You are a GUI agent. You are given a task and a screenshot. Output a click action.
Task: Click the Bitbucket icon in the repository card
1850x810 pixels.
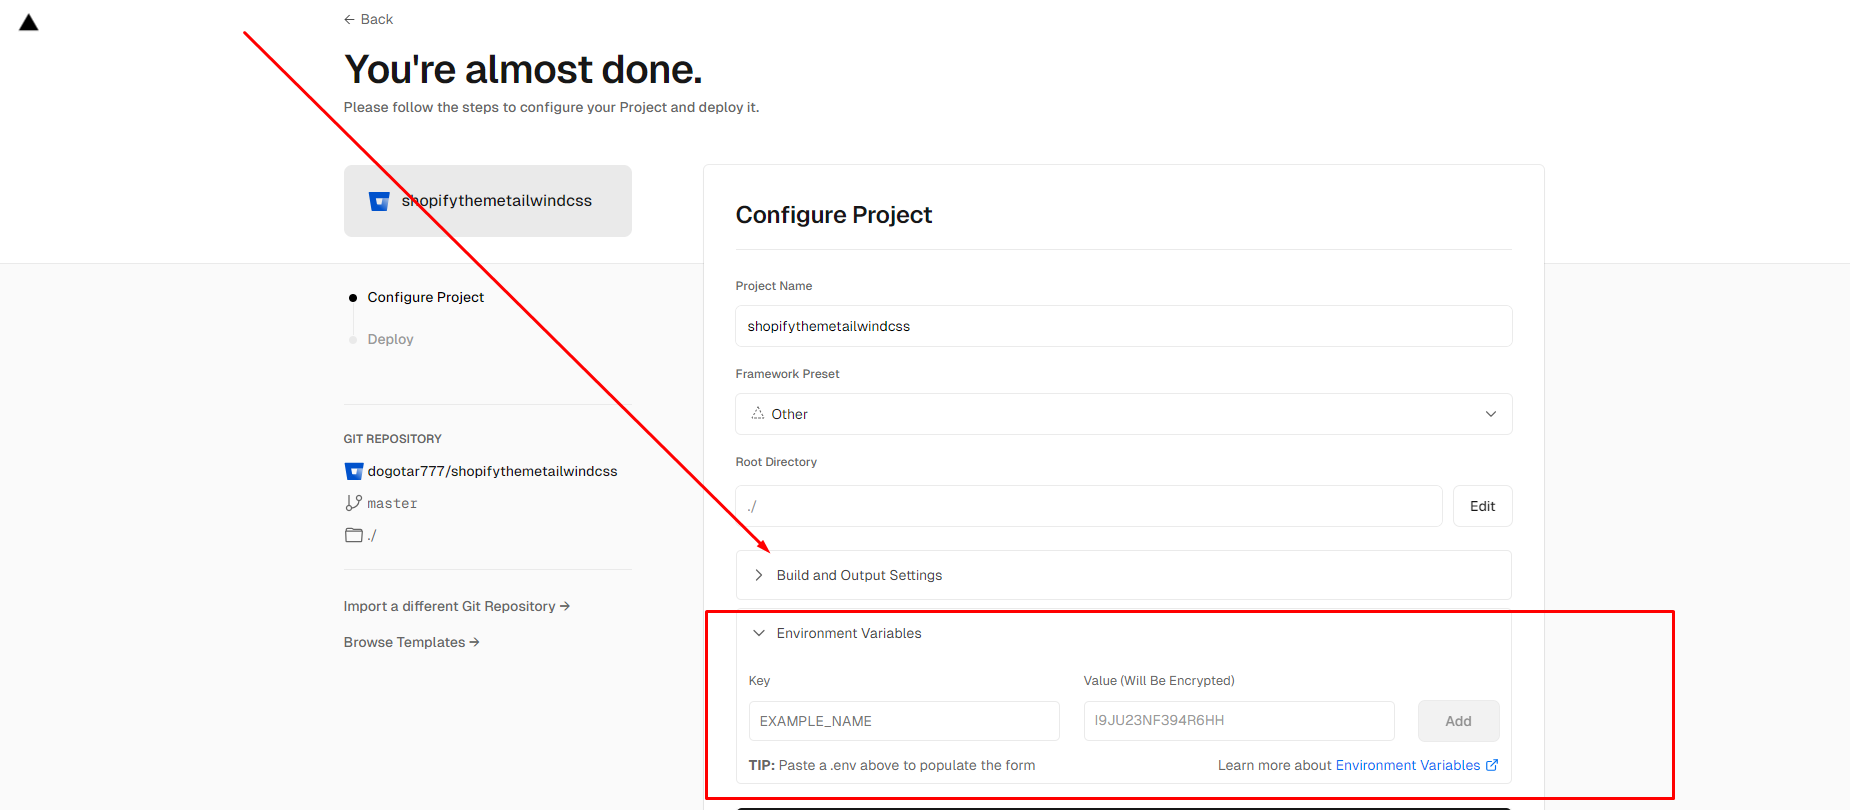pos(379,201)
